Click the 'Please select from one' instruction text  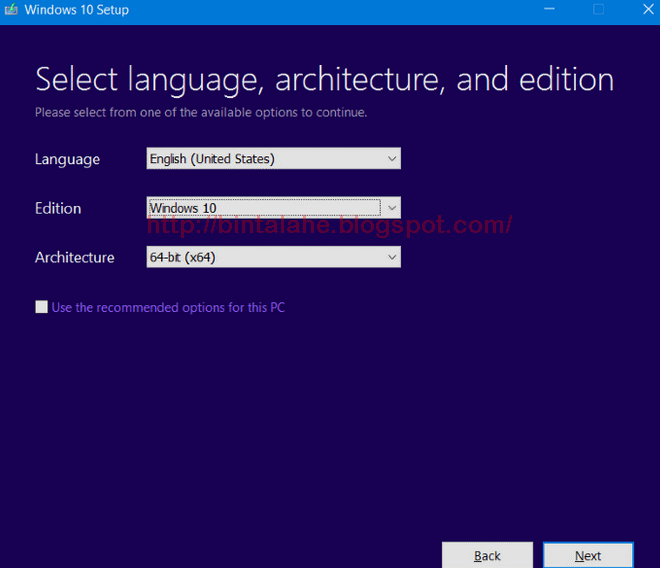pyautogui.click(x=201, y=112)
